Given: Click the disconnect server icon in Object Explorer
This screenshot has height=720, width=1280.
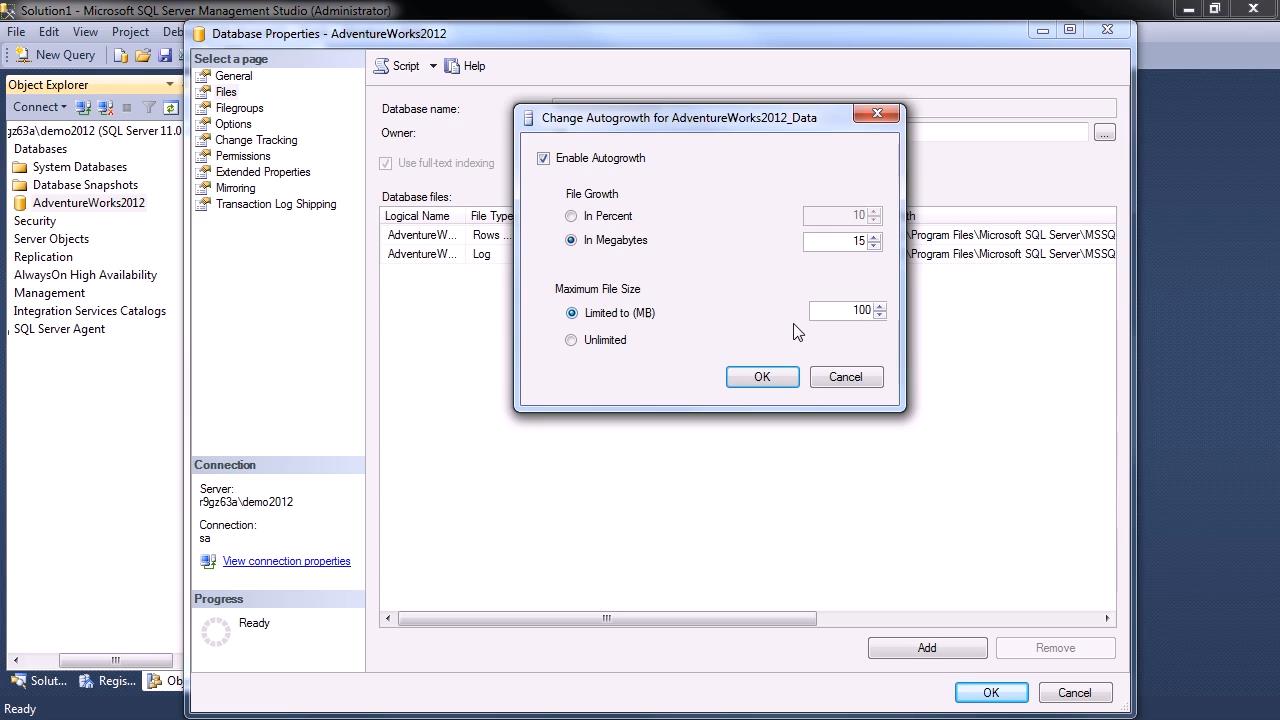Looking at the screenshot, I should (x=104, y=107).
